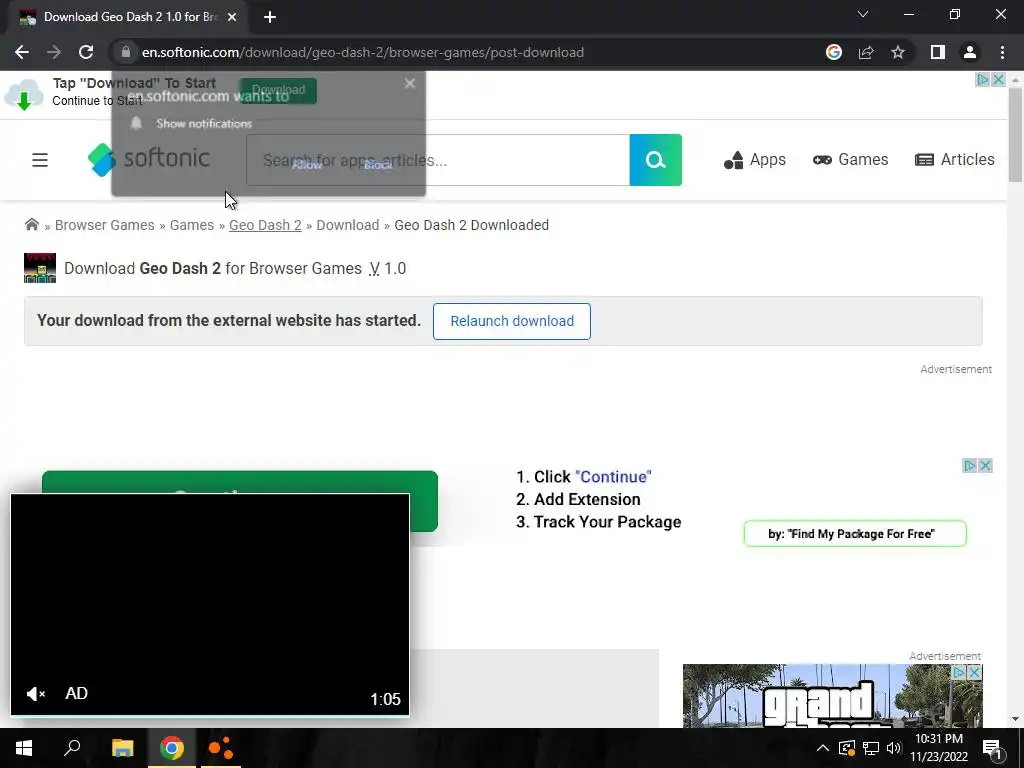Open the Windows notification center
1024x768 pixels.
(x=993, y=748)
